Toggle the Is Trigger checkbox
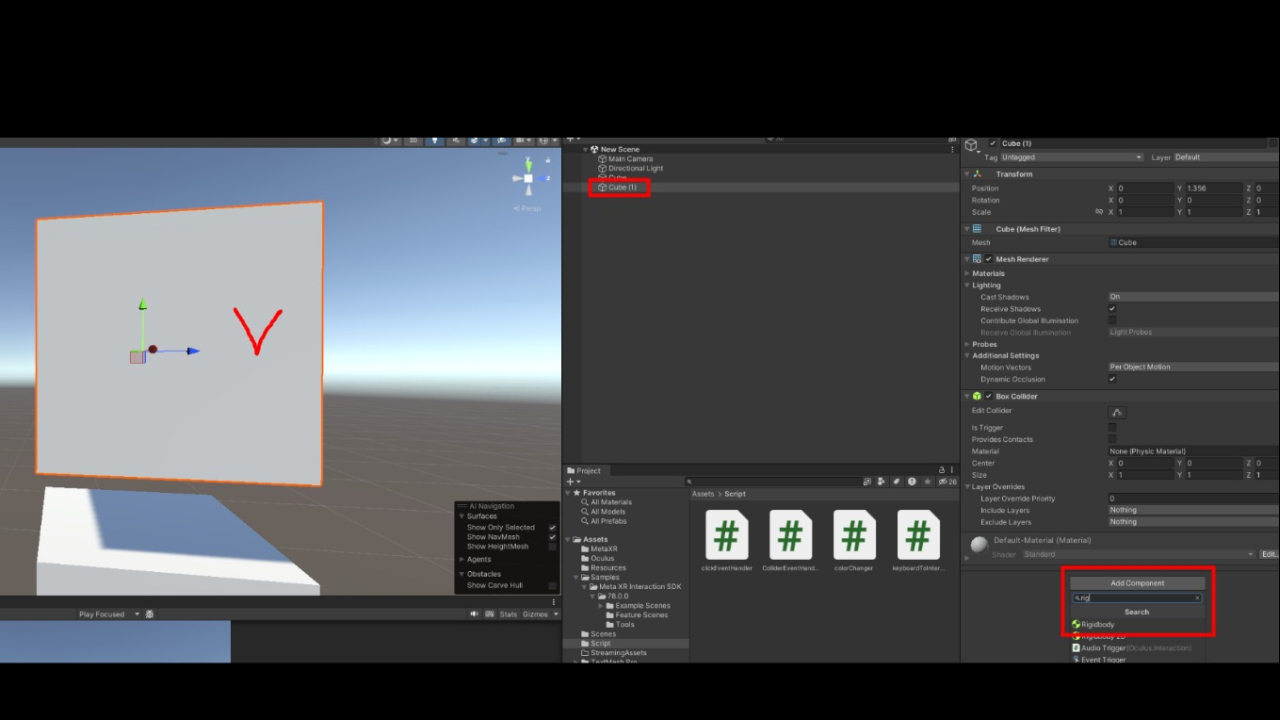Viewport: 1280px width, 720px height. click(1112, 428)
